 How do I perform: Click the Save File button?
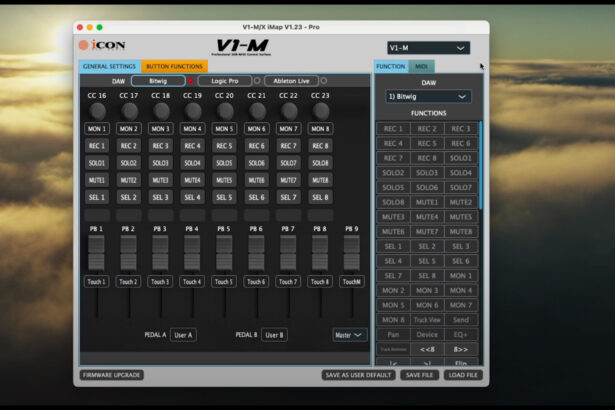[419, 375]
